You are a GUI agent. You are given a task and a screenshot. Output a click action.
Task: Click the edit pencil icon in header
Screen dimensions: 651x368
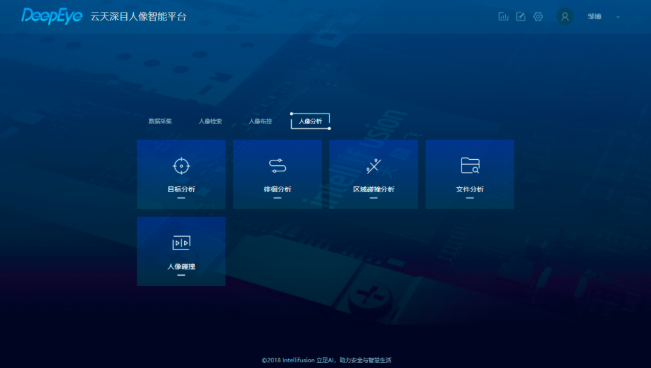[x=521, y=17]
